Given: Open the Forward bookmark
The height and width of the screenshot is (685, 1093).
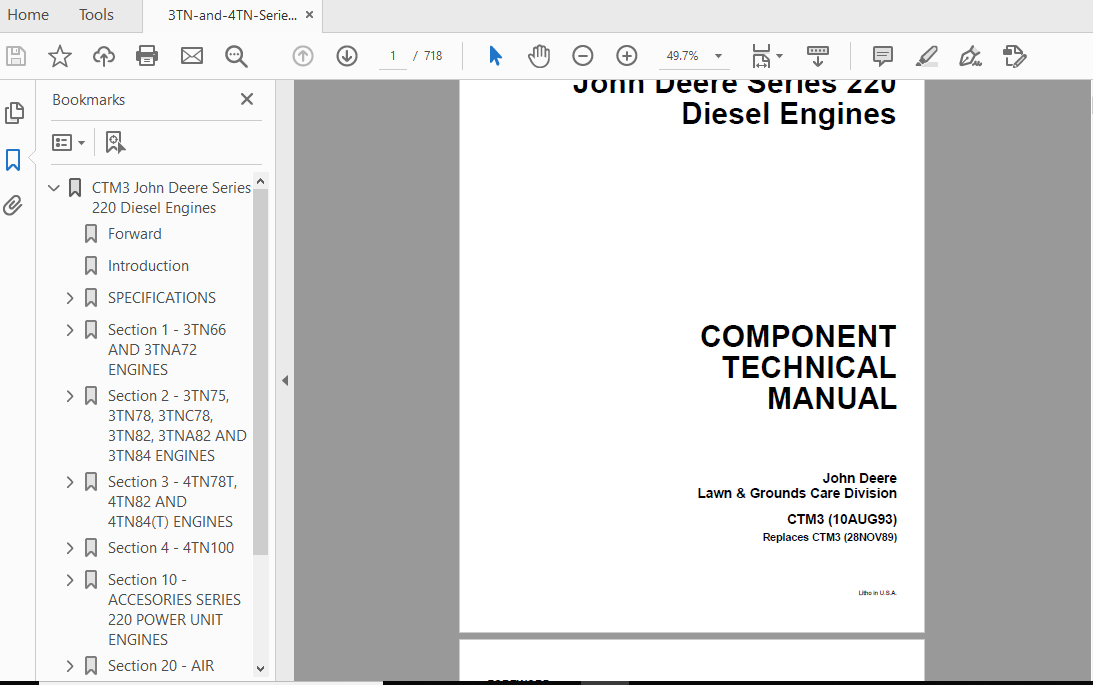Looking at the screenshot, I should tap(135, 234).
